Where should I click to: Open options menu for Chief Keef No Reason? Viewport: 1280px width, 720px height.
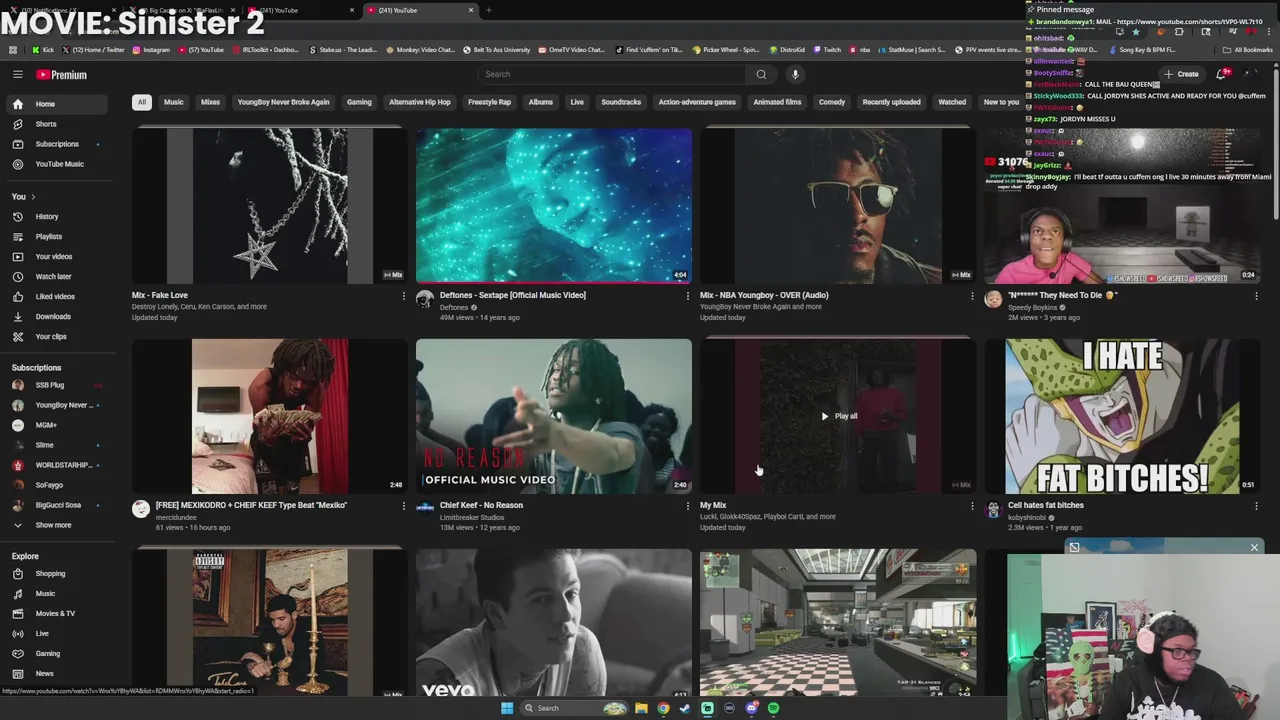coord(688,506)
